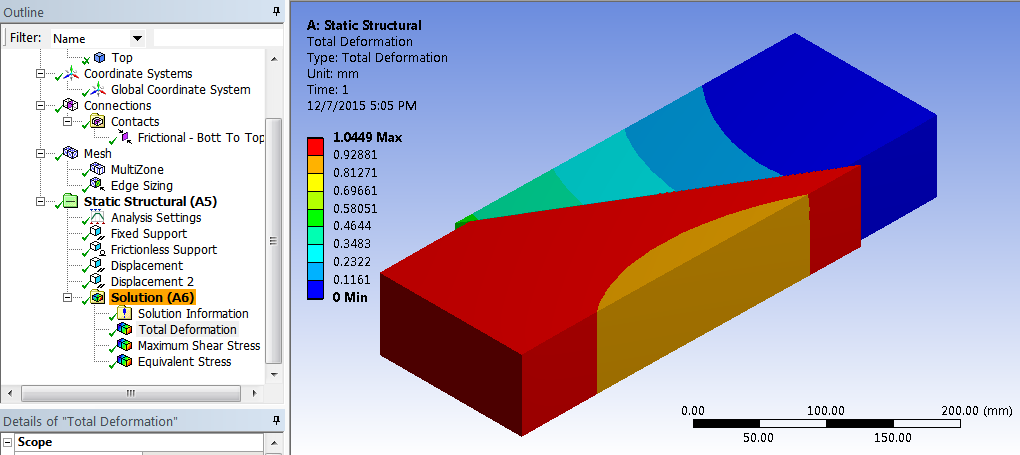Click the 'A: Static Structural' viewport title
Image resolution: width=1020 pixels, height=455 pixels.
click(x=364, y=25)
